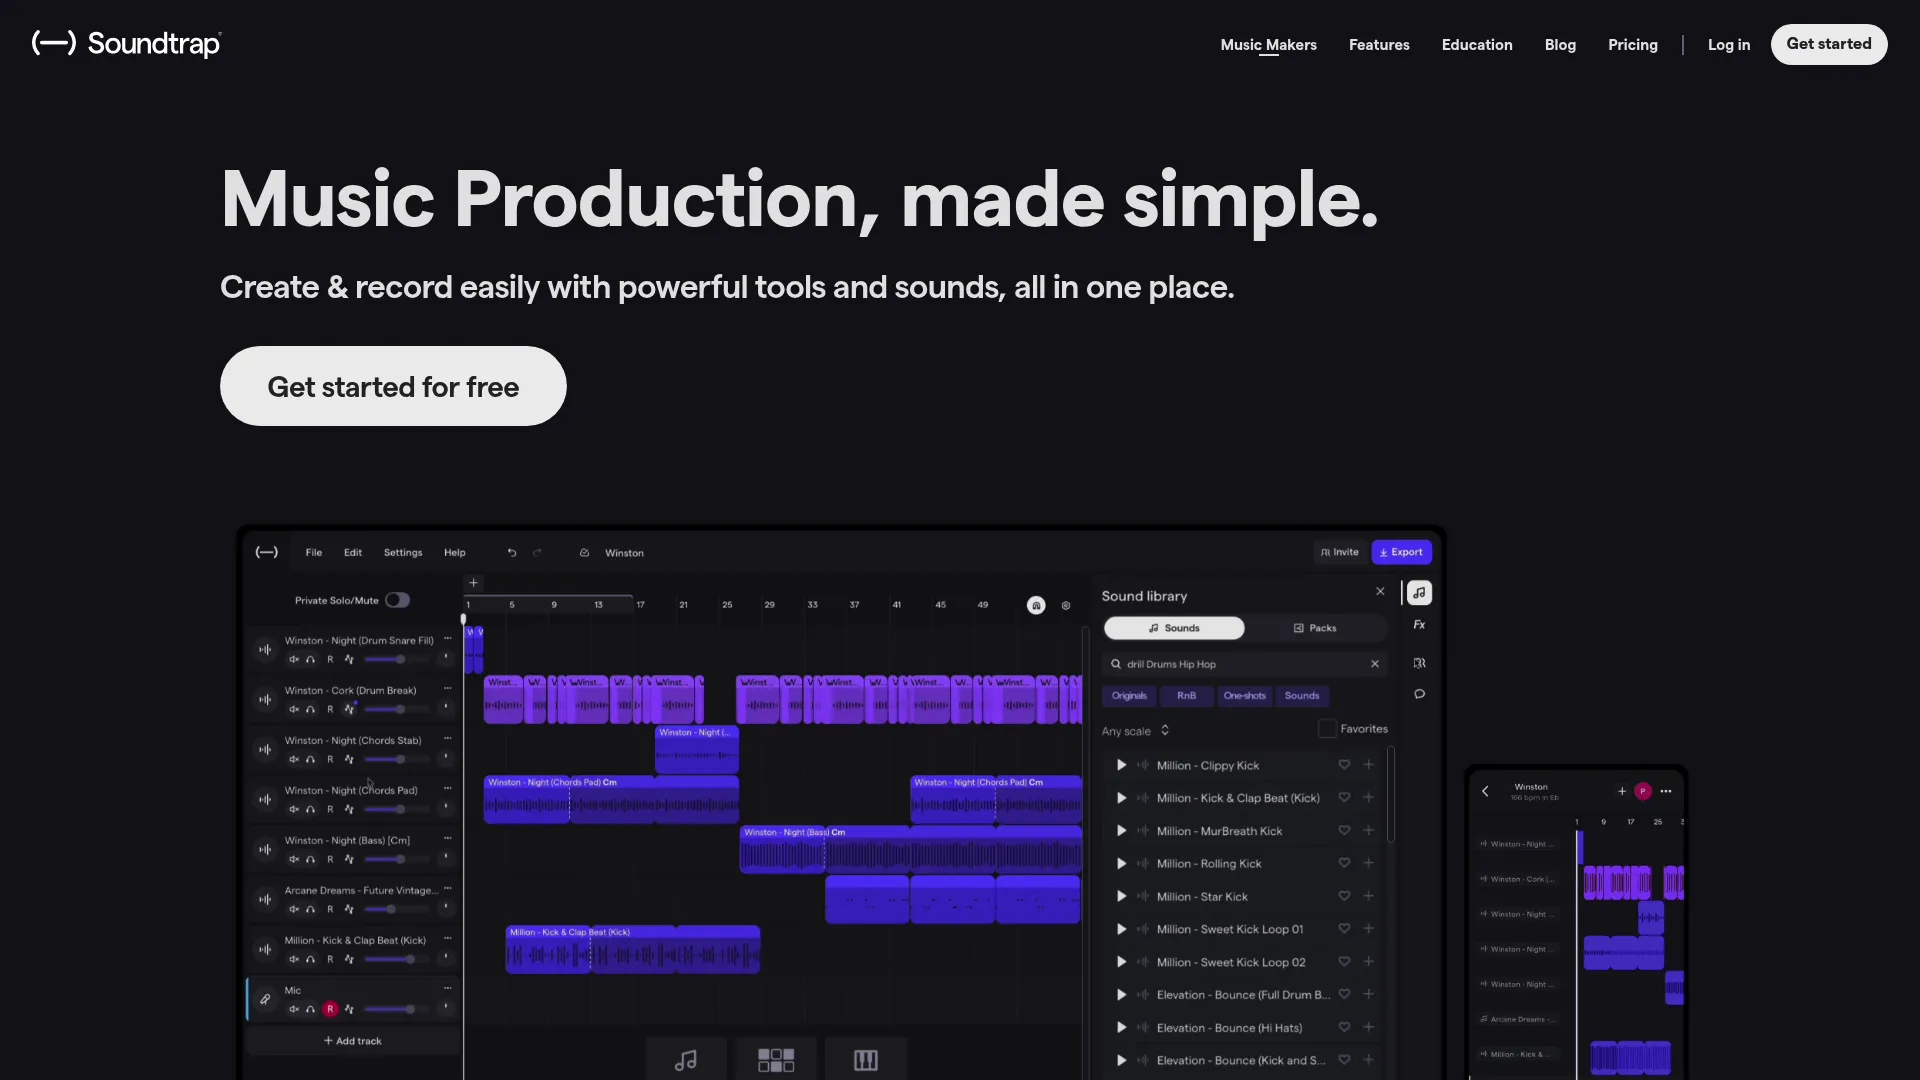The image size is (1920, 1080).
Task: Open the Pricing page
Action: pyautogui.click(x=1633, y=45)
